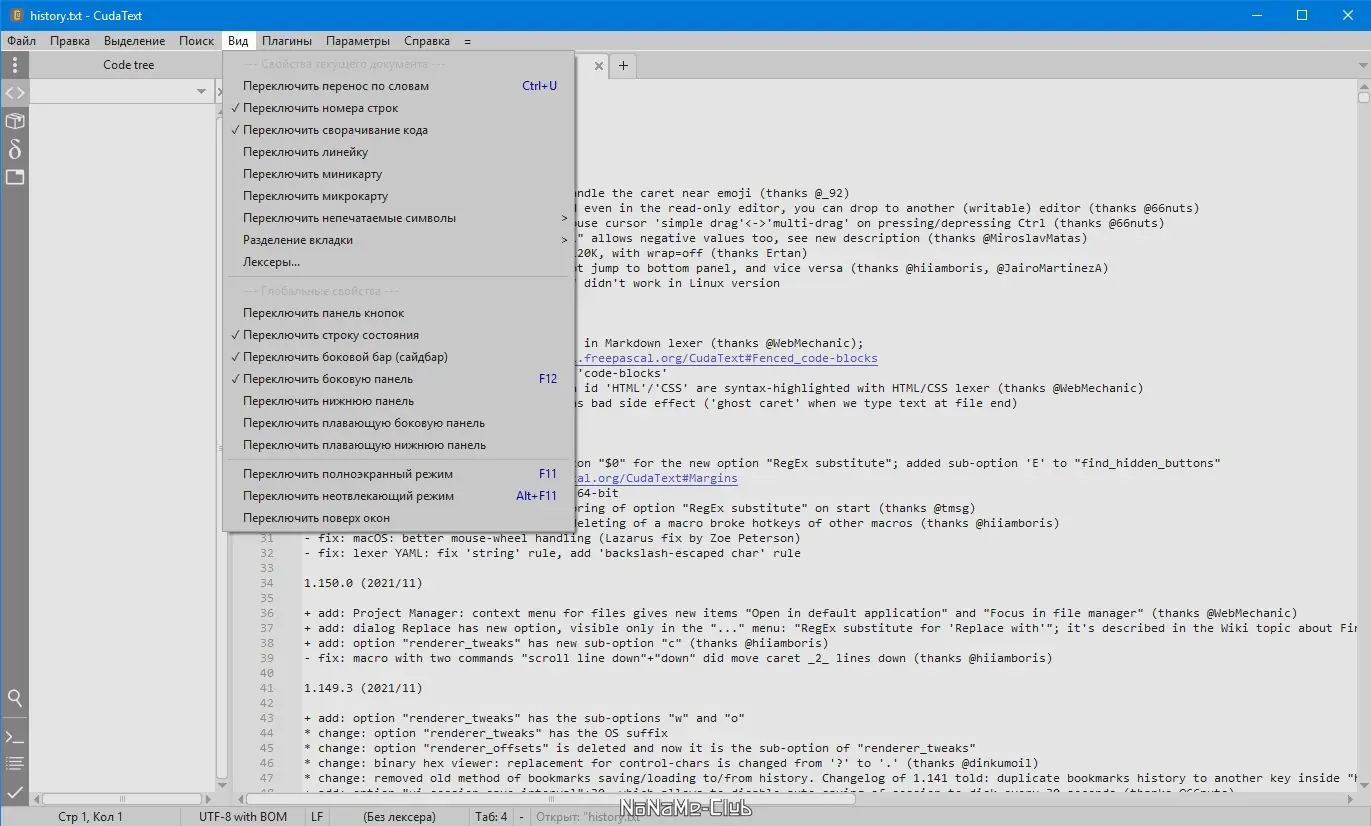Open the Выделение menu

(x=135, y=41)
